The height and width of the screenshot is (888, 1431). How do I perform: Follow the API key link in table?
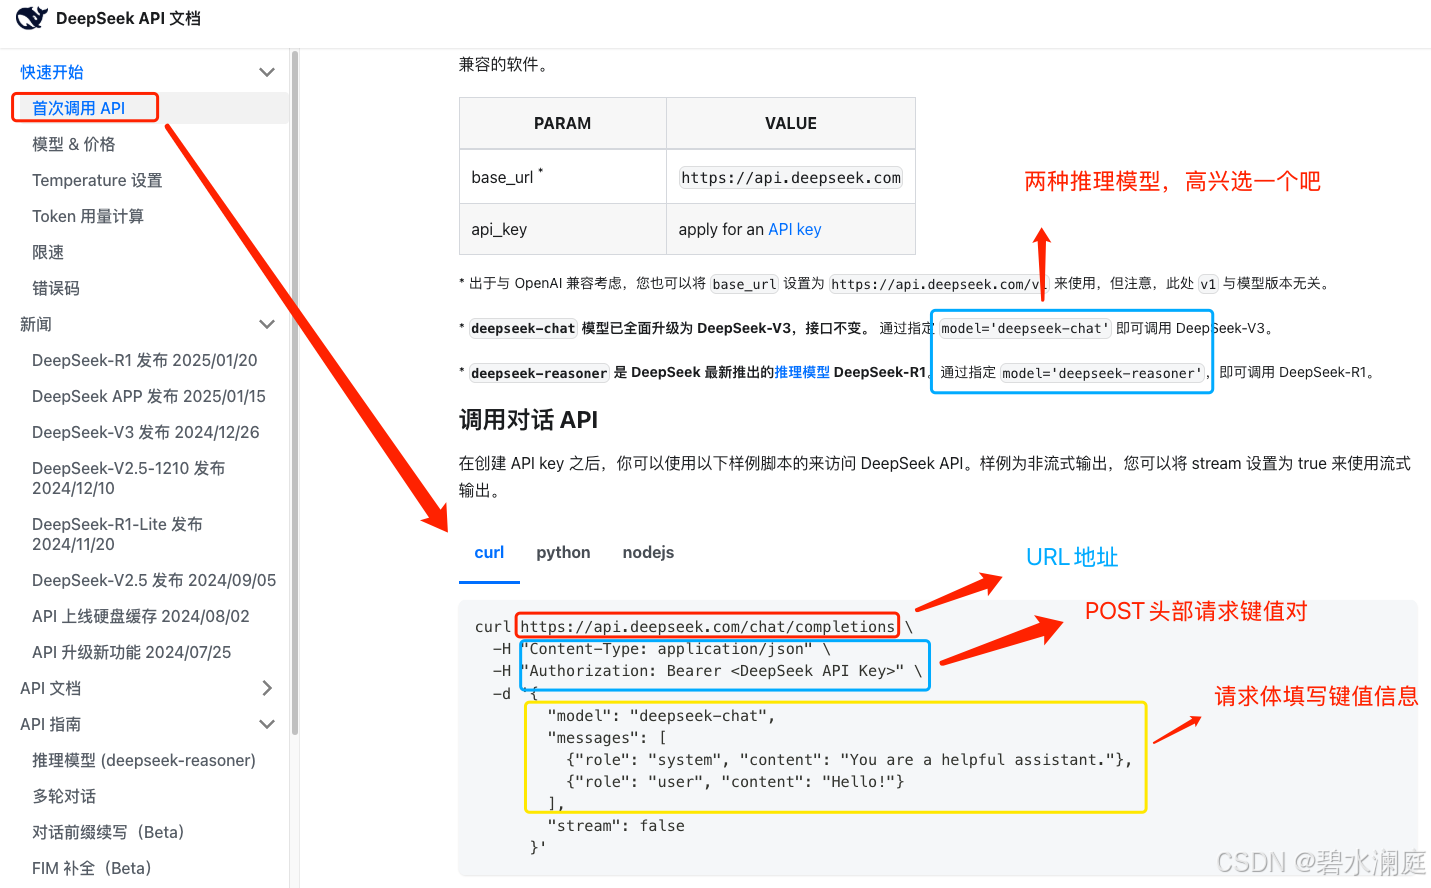(795, 229)
